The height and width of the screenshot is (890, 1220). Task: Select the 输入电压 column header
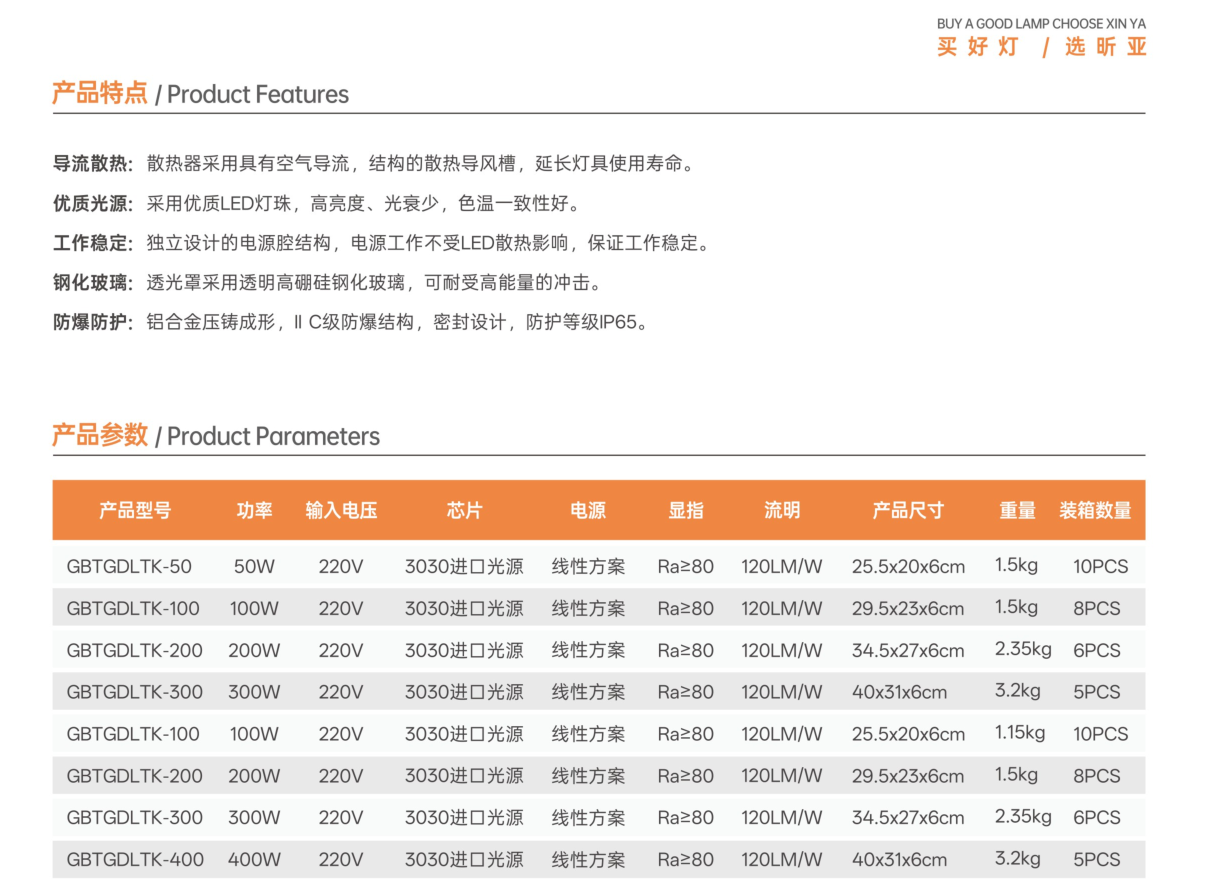[x=341, y=510]
